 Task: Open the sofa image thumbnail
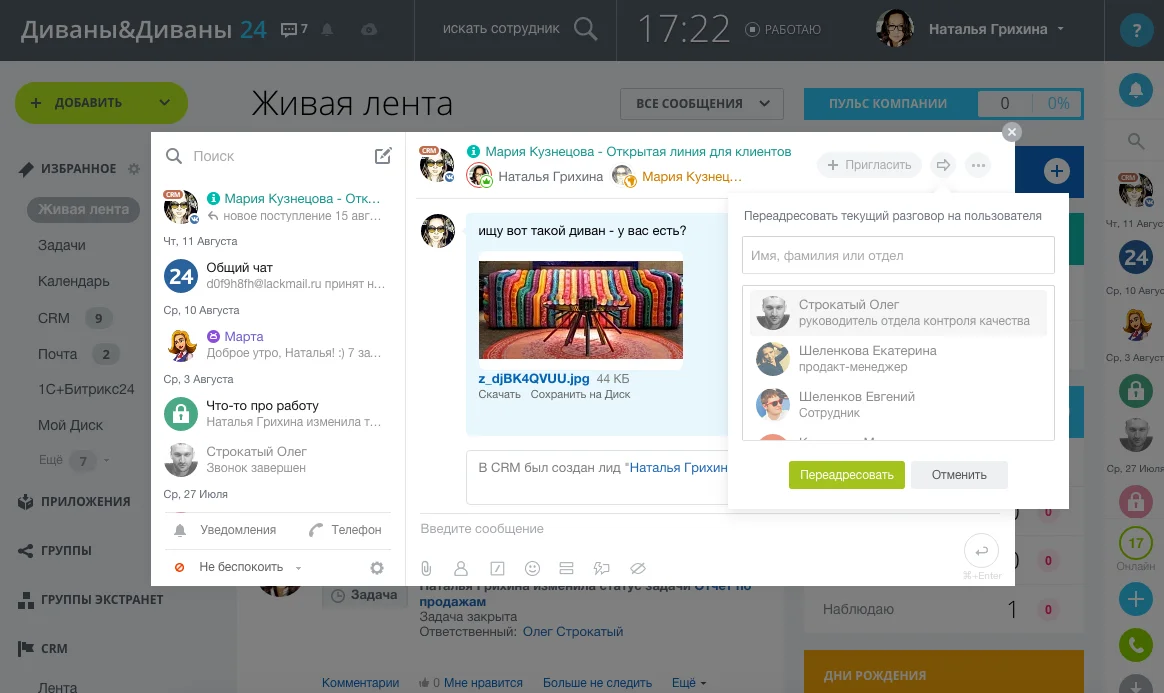(580, 310)
